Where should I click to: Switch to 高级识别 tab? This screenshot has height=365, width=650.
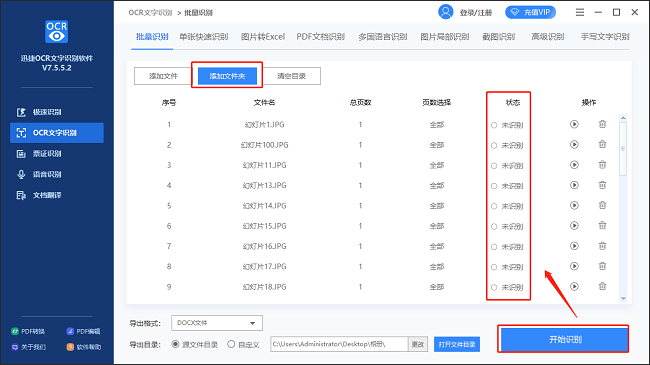click(x=548, y=37)
